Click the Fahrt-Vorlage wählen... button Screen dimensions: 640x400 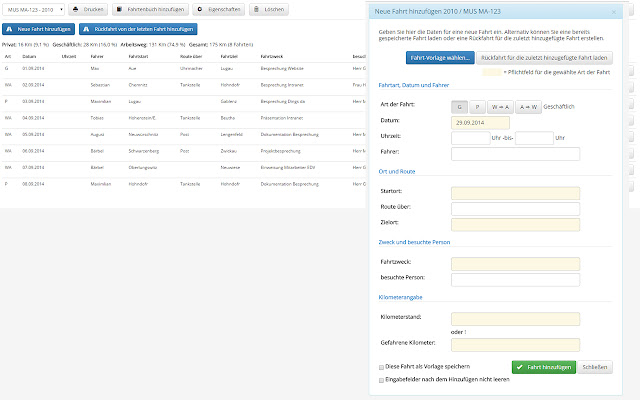click(x=440, y=58)
